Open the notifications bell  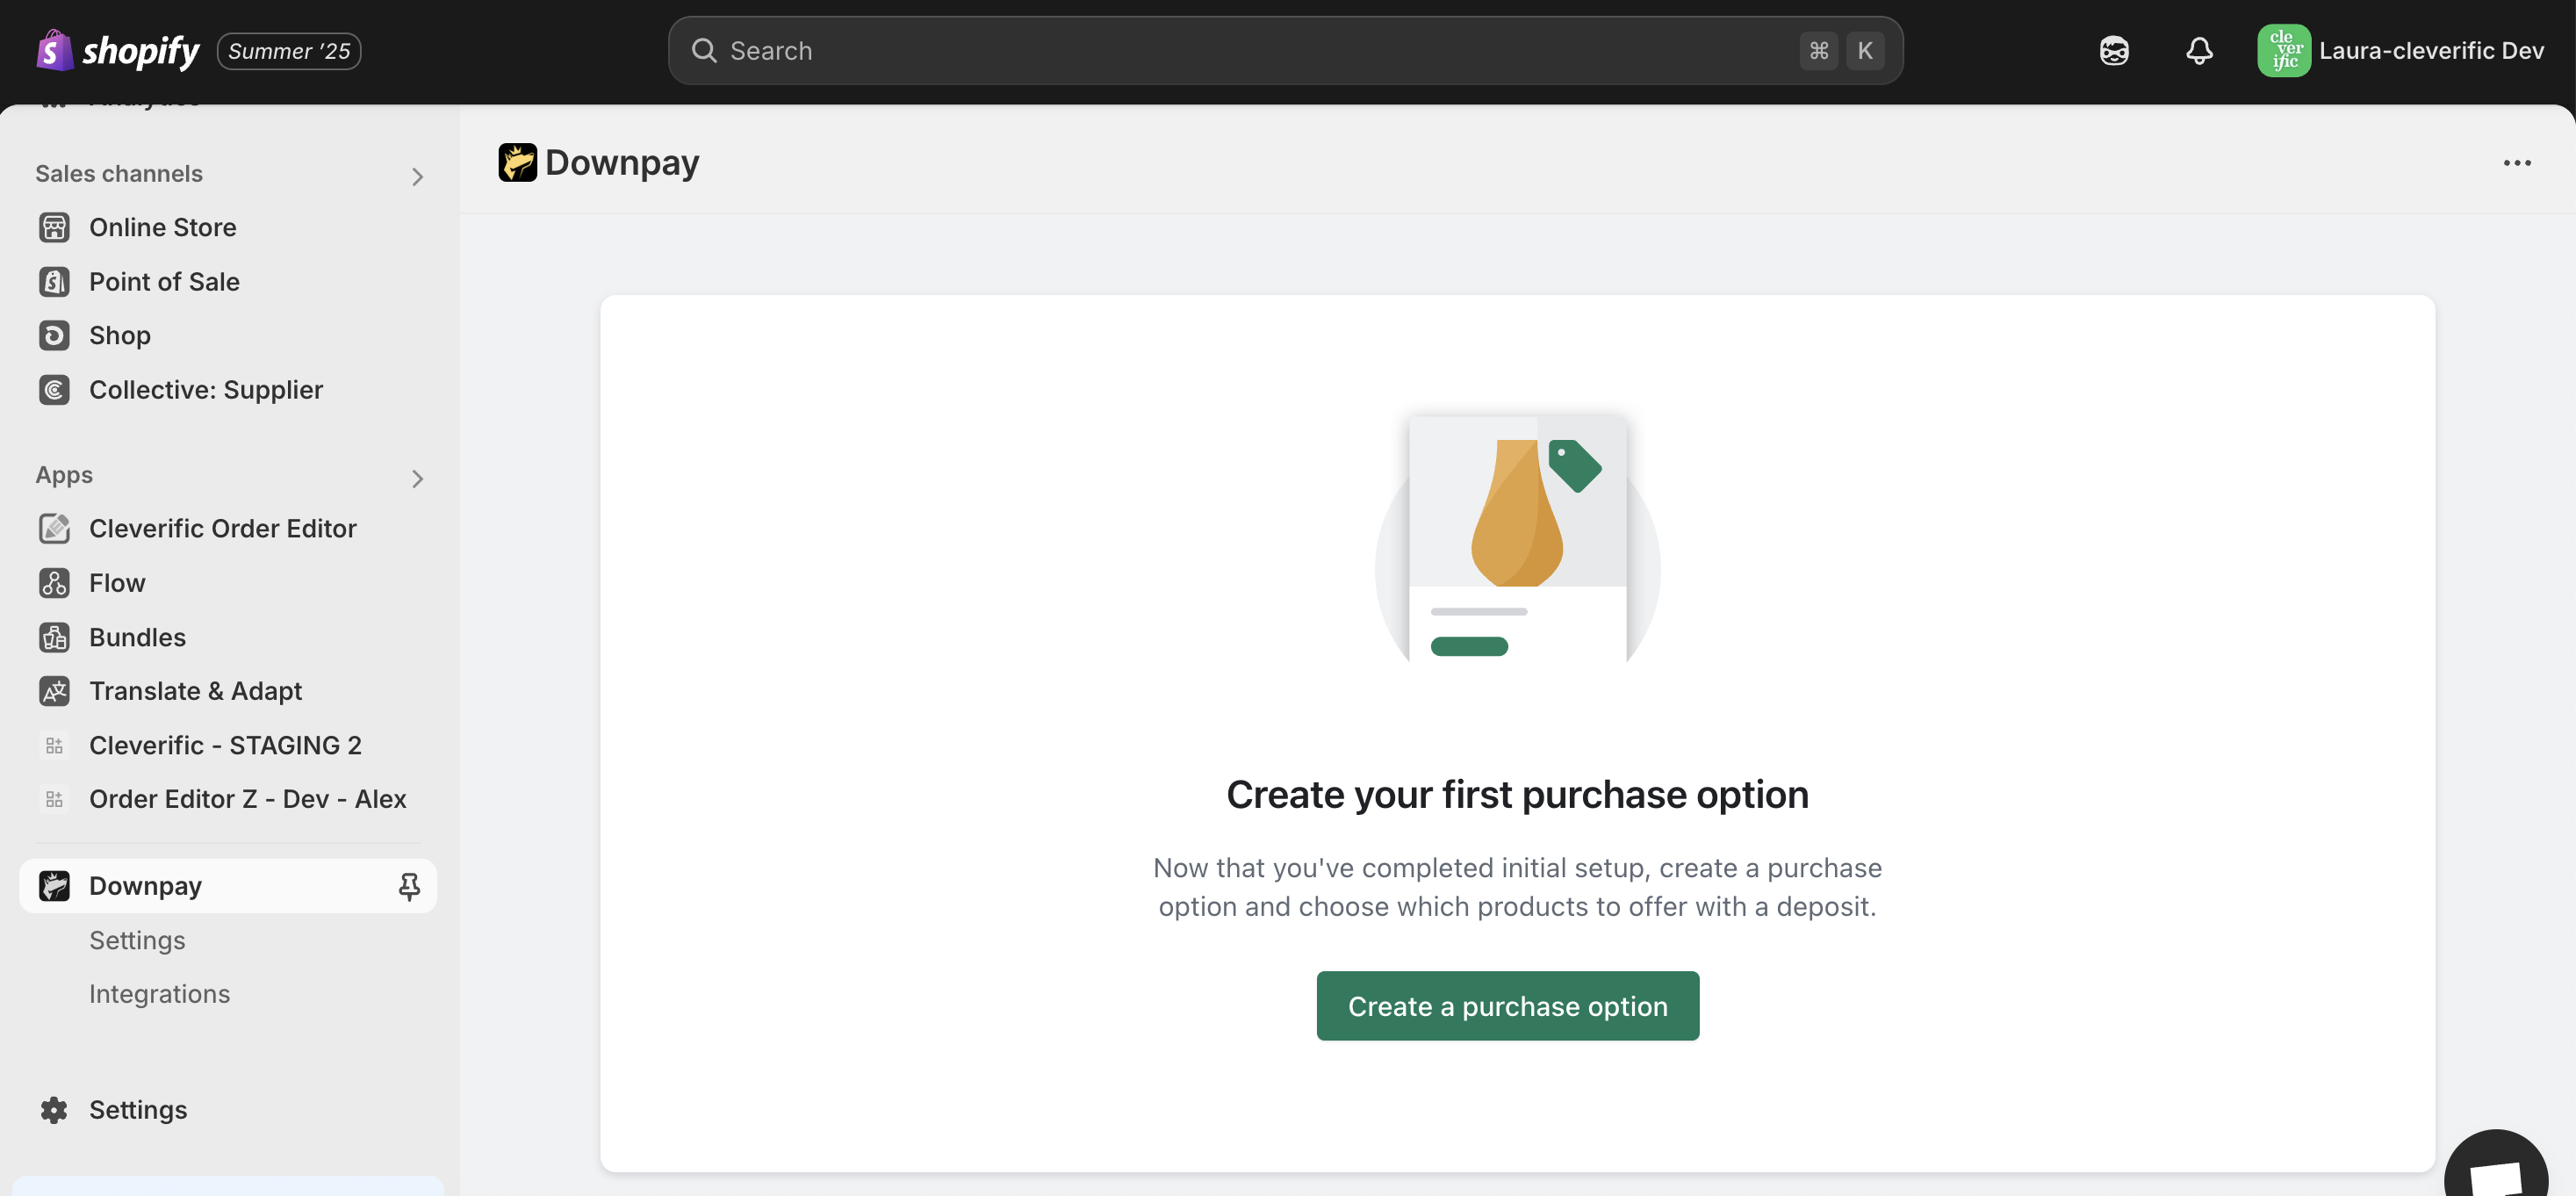(x=2199, y=51)
